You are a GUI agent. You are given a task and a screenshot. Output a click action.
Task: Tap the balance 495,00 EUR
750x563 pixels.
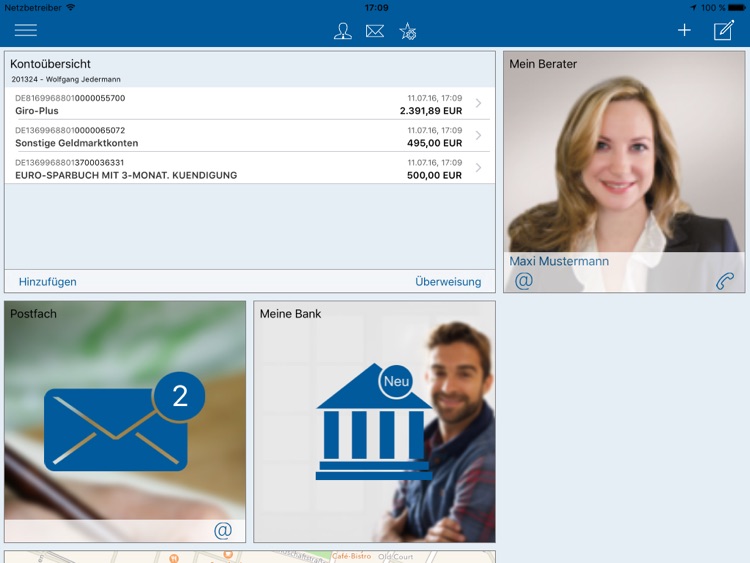coord(434,143)
